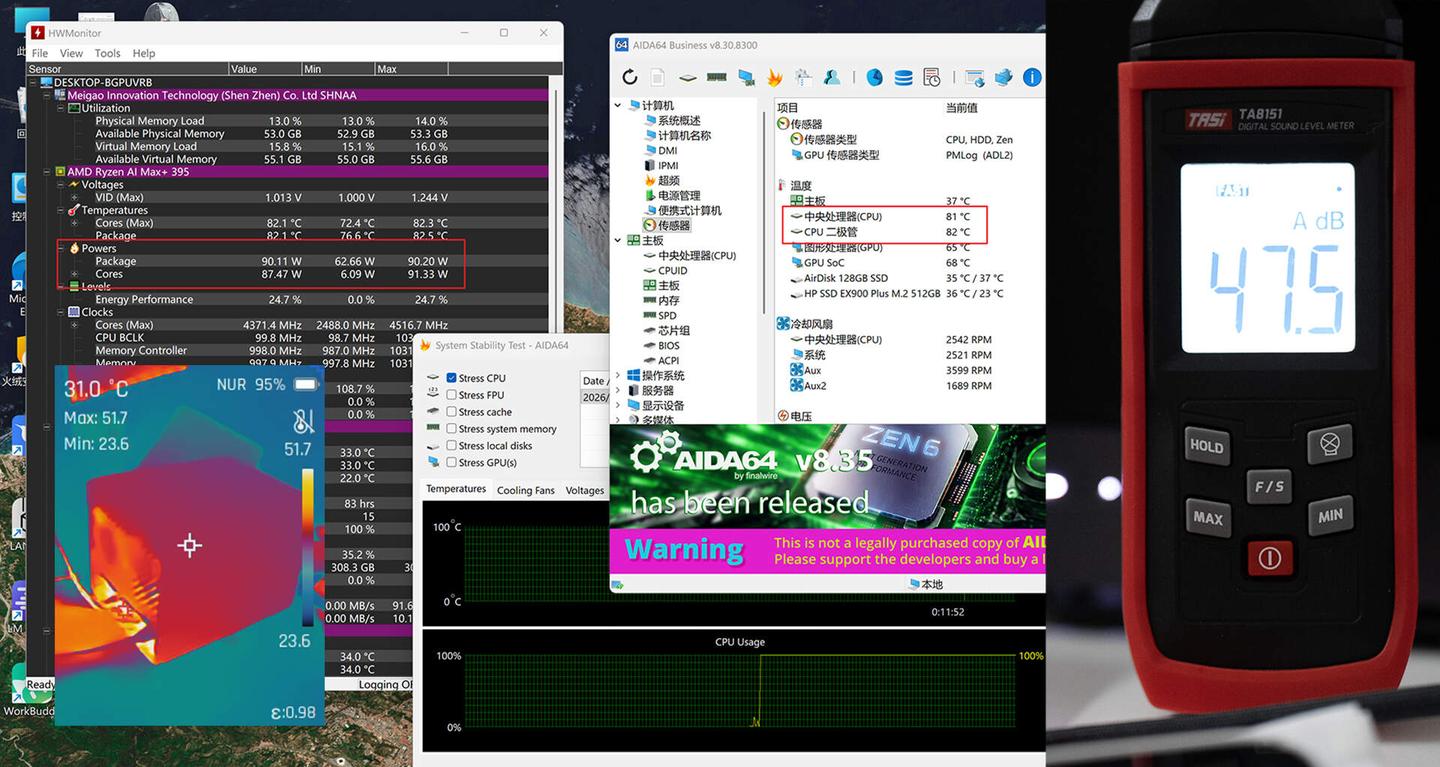Click the 项目 column header in AIDA64
This screenshot has width=1440, height=767.
(x=788, y=107)
